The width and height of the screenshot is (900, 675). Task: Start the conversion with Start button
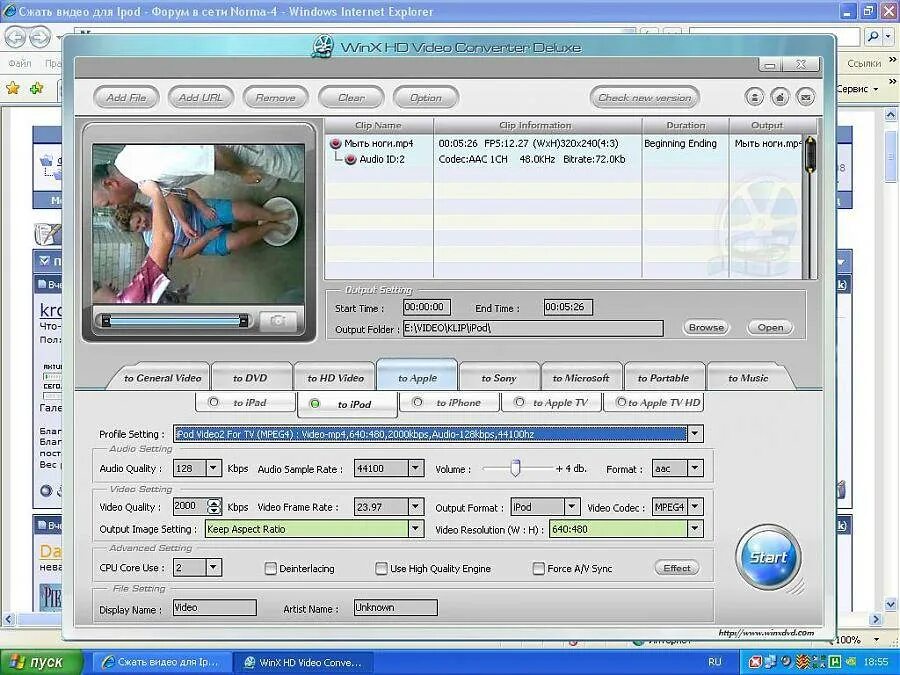point(768,557)
